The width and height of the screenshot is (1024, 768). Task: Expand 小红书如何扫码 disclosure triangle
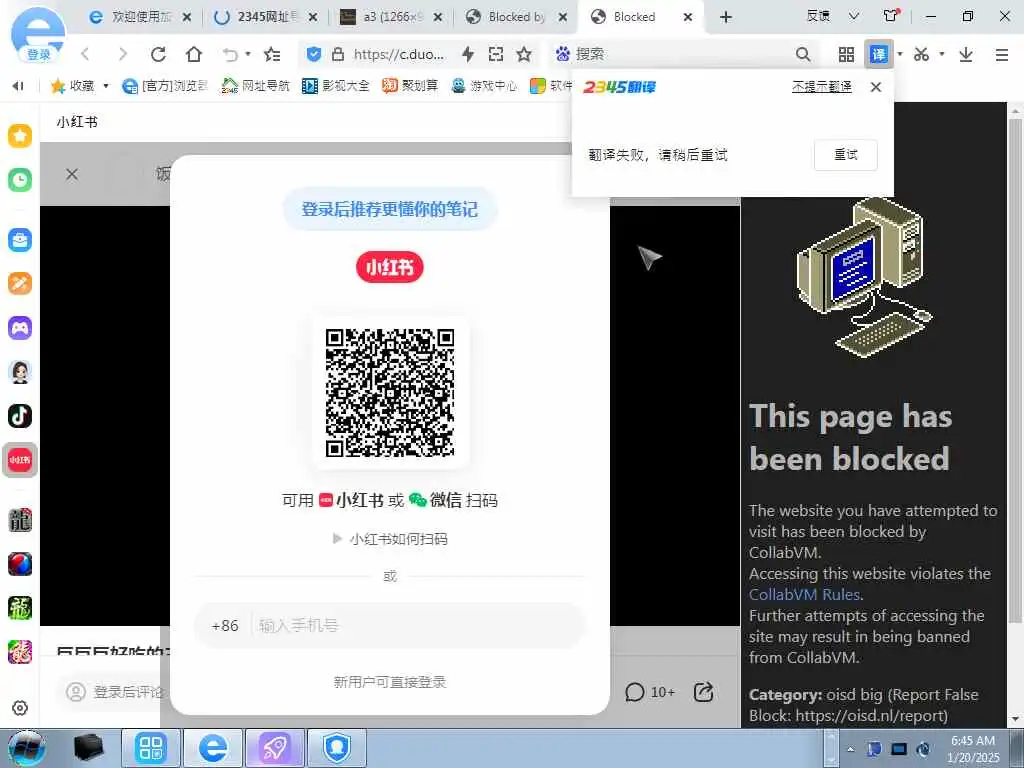[338, 539]
